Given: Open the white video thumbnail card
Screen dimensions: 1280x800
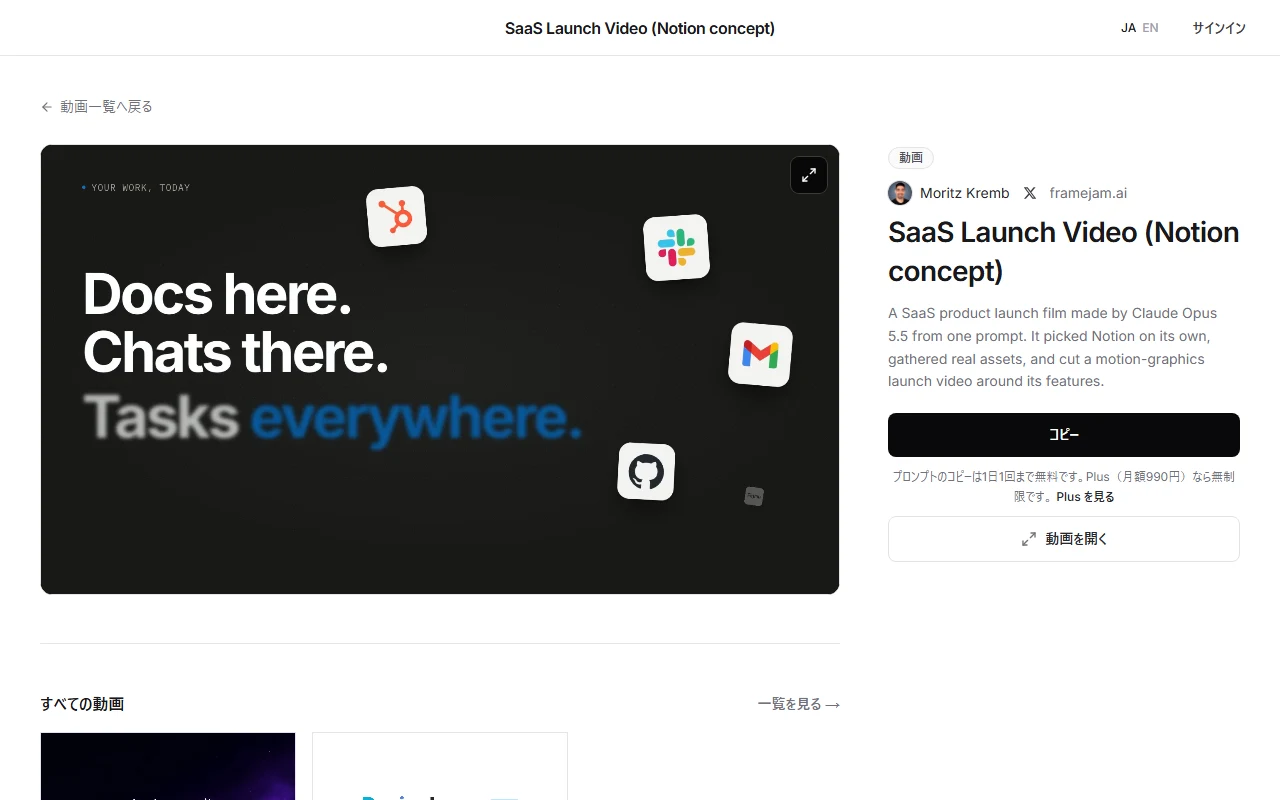Looking at the screenshot, I should click(440, 766).
